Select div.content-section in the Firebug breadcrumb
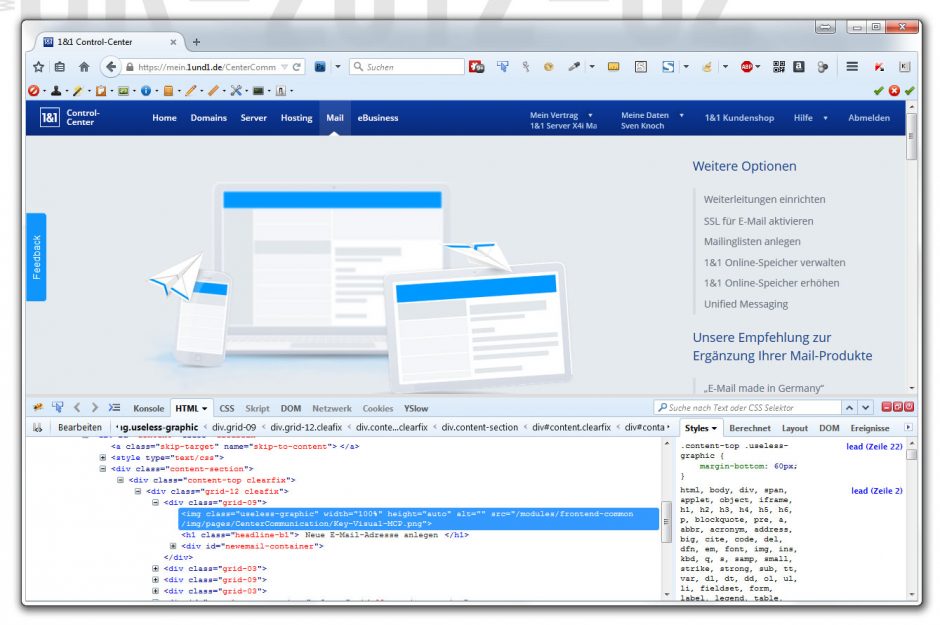This screenshot has height=625, width=940. click(x=480, y=427)
